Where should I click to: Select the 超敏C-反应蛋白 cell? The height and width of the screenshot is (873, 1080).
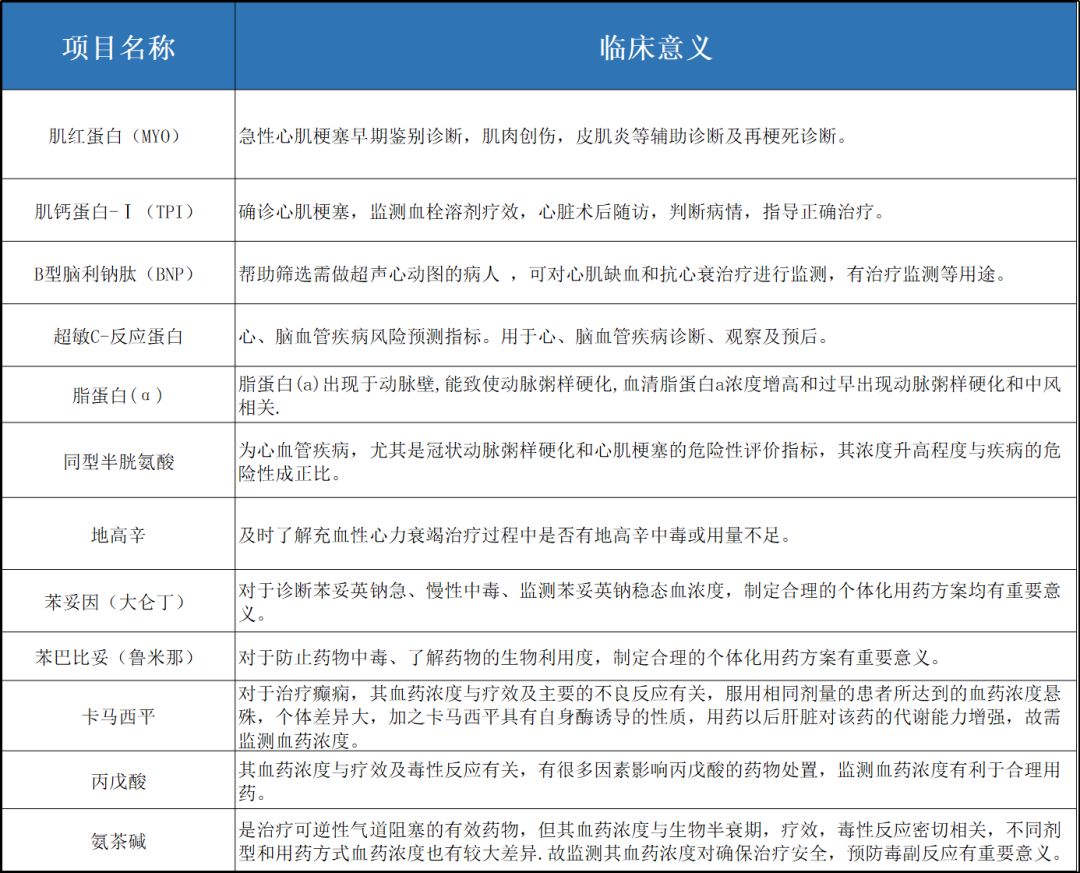[x=118, y=337]
